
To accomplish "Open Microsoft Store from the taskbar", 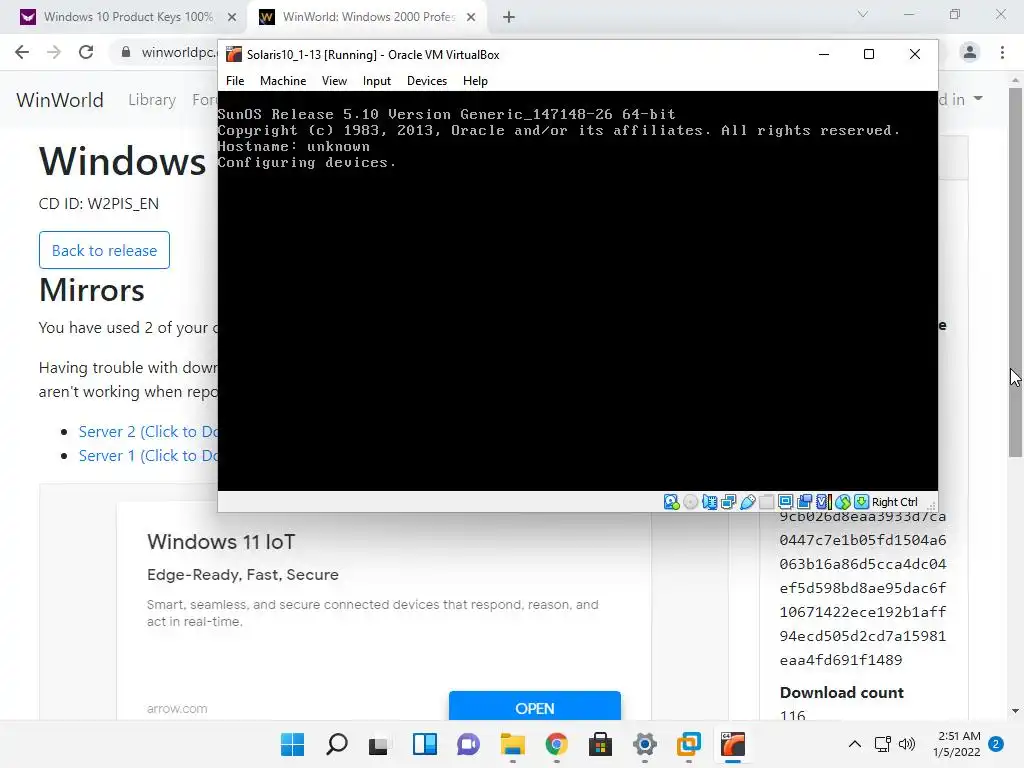I will (600, 744).
